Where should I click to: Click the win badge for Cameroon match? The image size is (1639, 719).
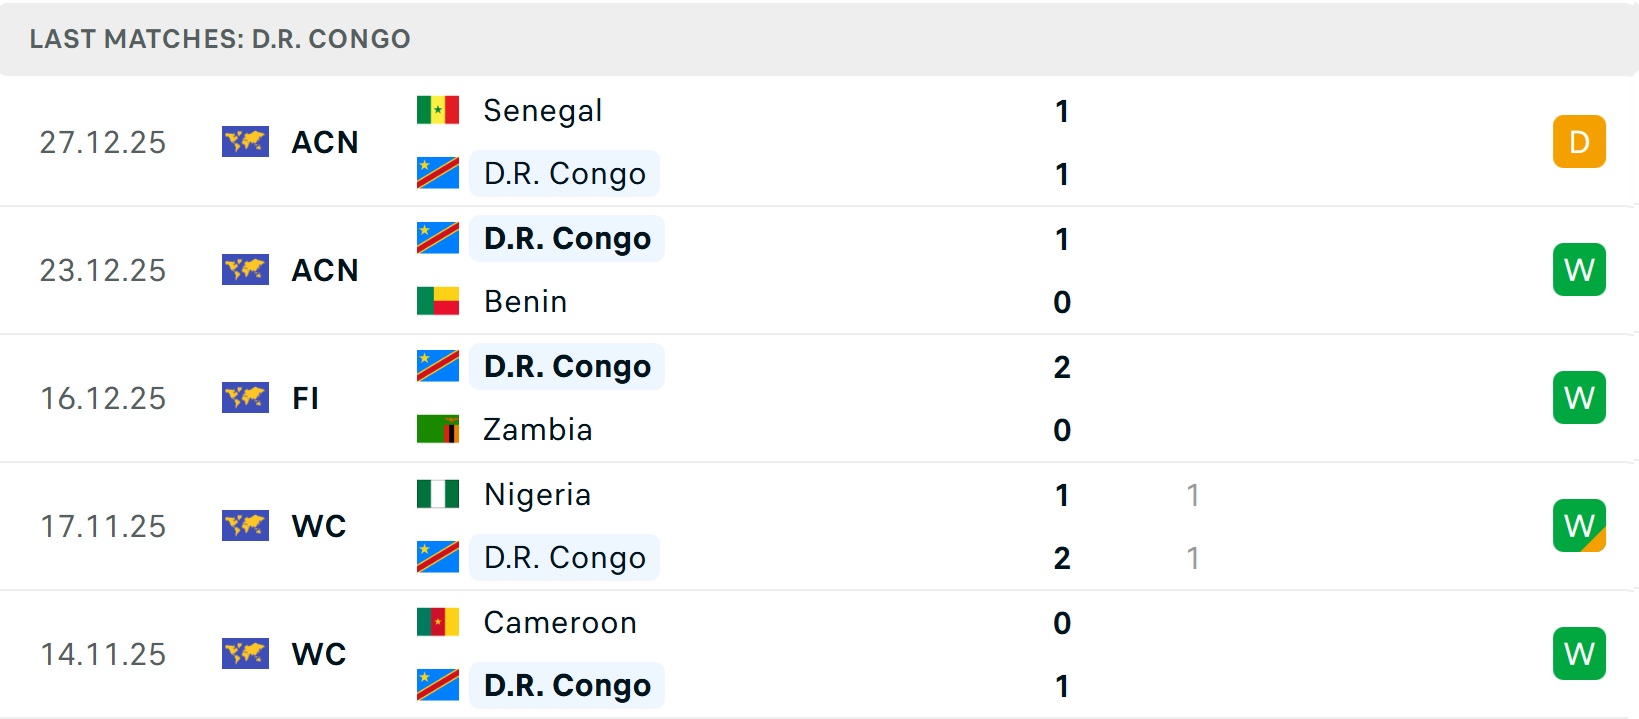click(x=1579, y=654)
